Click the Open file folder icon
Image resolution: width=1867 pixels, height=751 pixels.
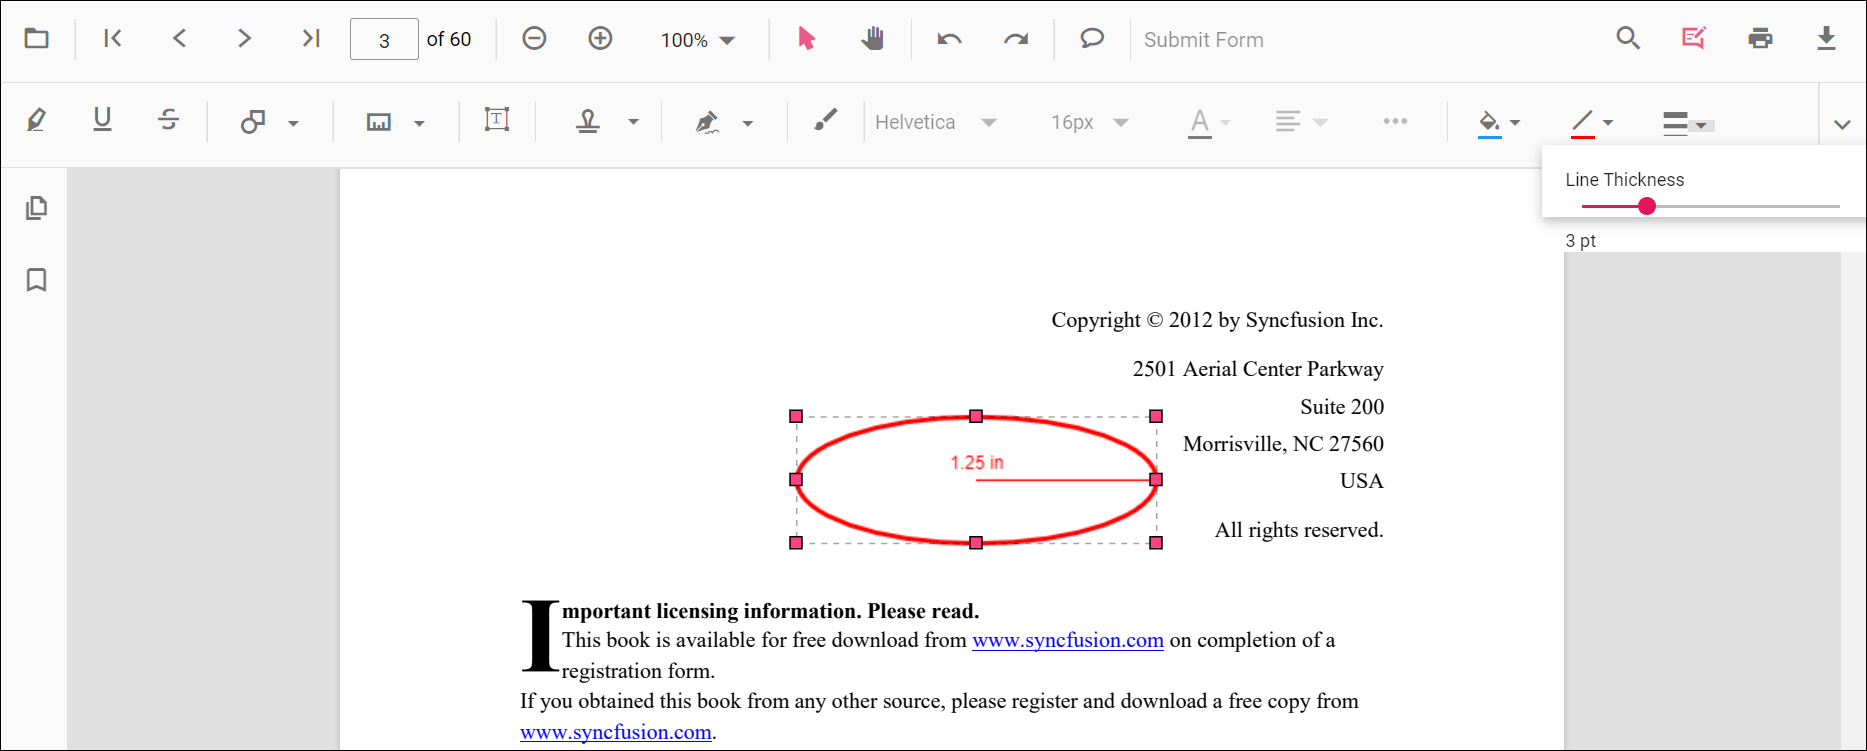pyautogui.click(x=37, y=39)
